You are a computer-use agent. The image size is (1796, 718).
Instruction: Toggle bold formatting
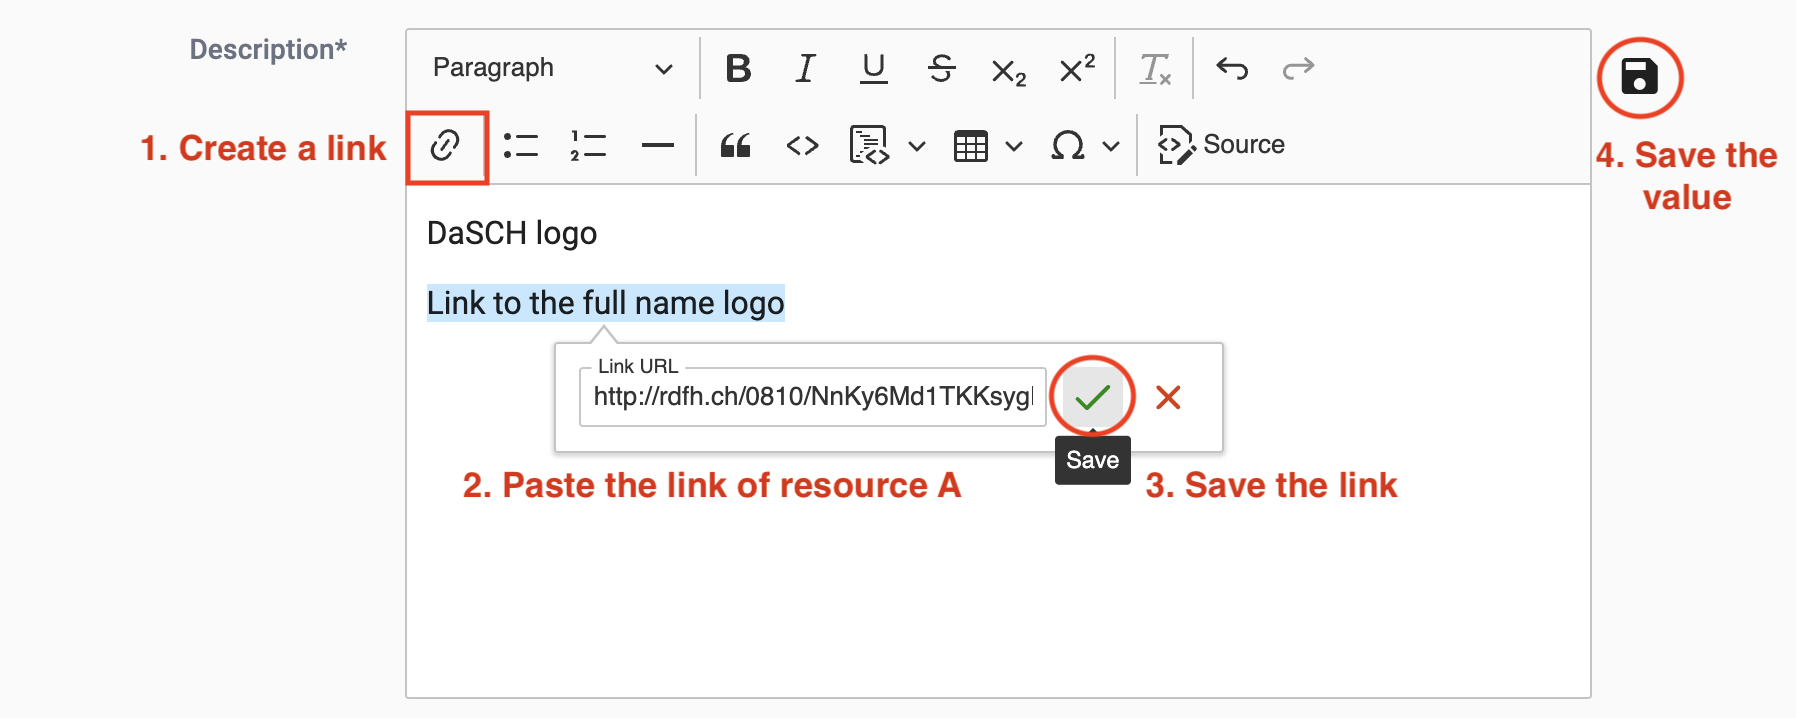(x=738, y=69)
